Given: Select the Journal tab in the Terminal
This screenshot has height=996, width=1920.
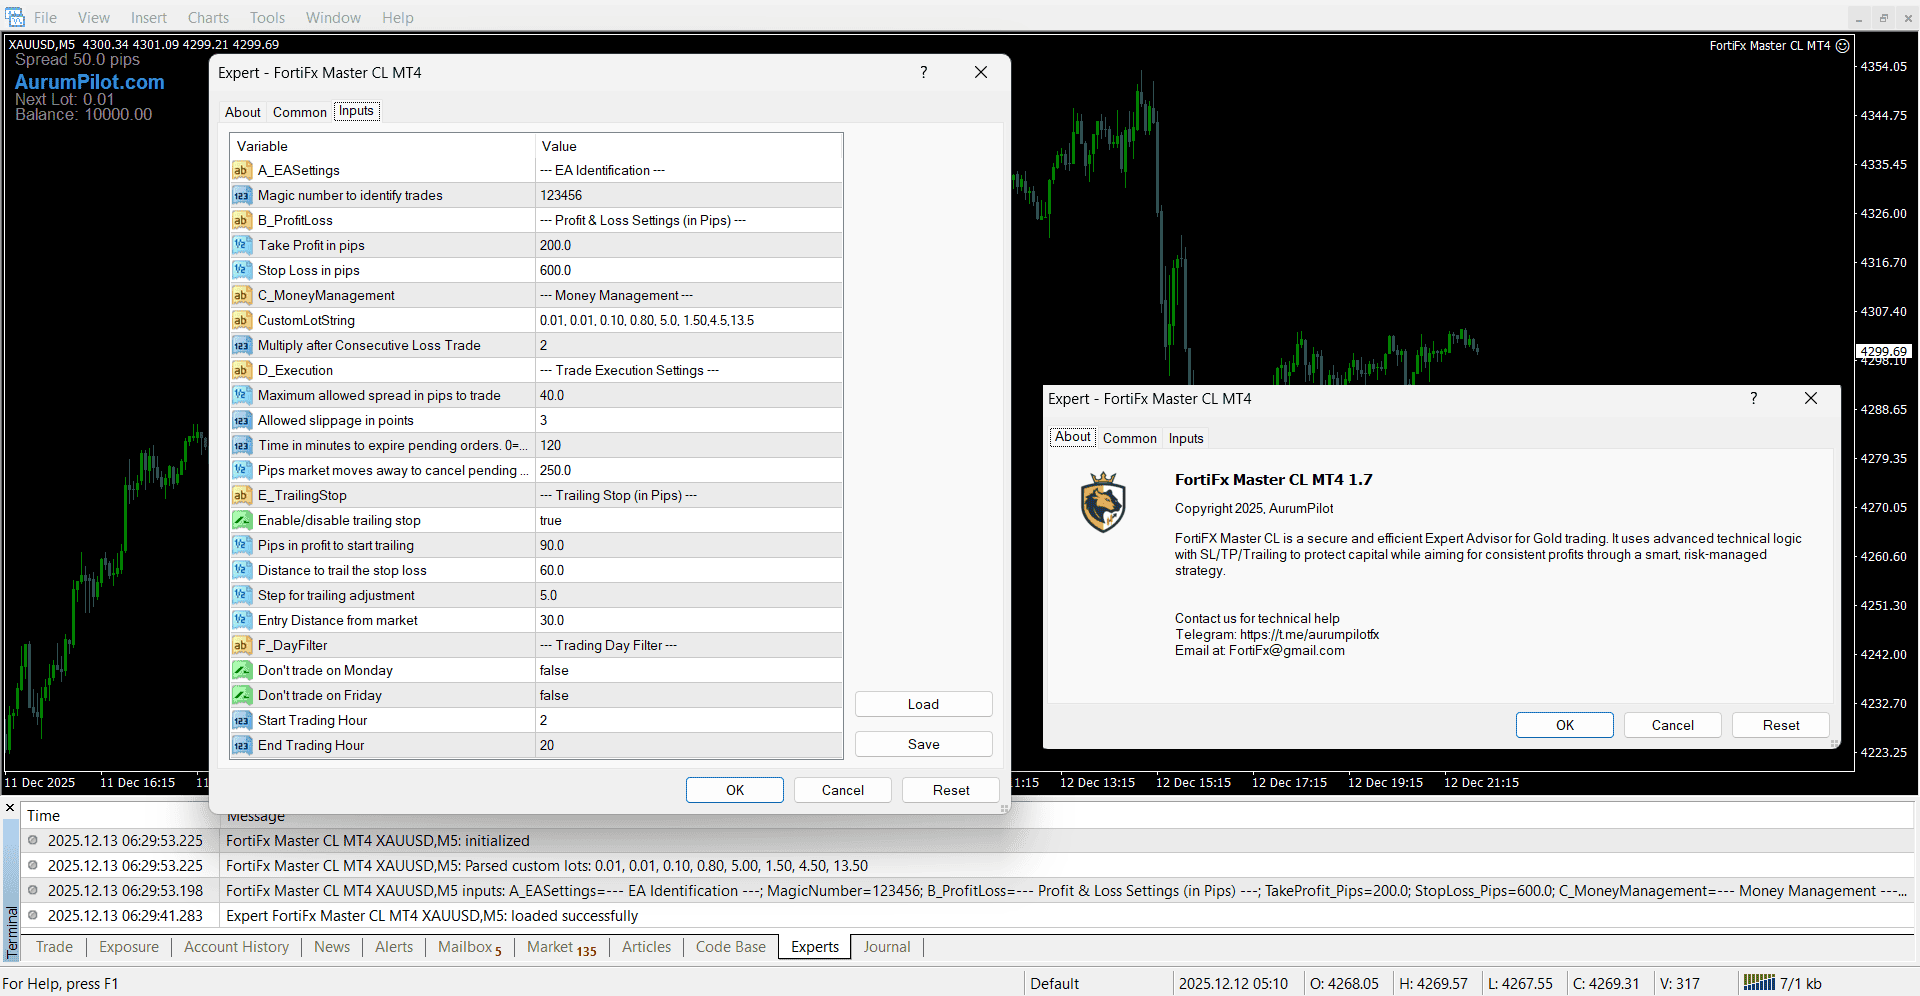Looking at the screenshot, I should click(x=886, y=947).
